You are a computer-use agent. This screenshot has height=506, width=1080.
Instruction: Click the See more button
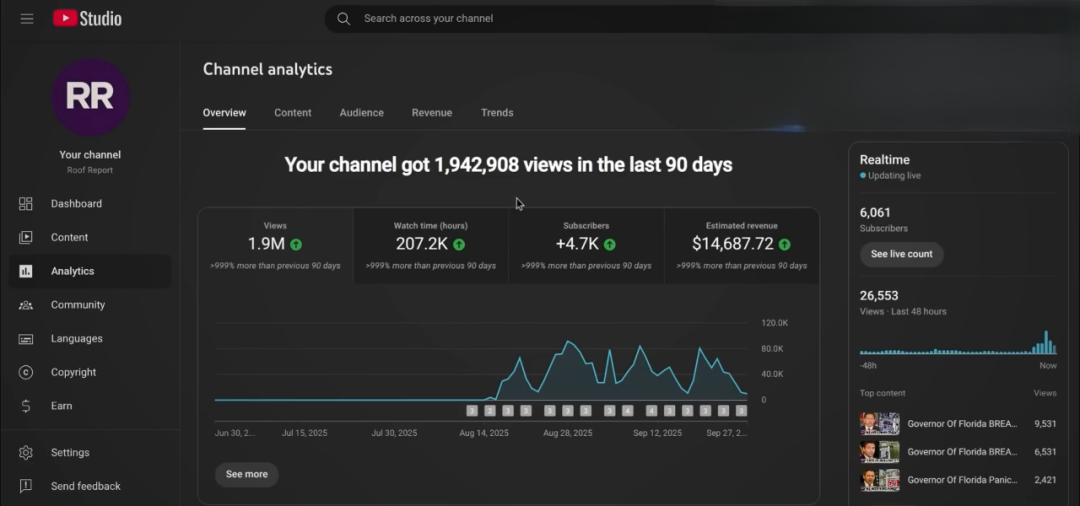tap(246, 474)
